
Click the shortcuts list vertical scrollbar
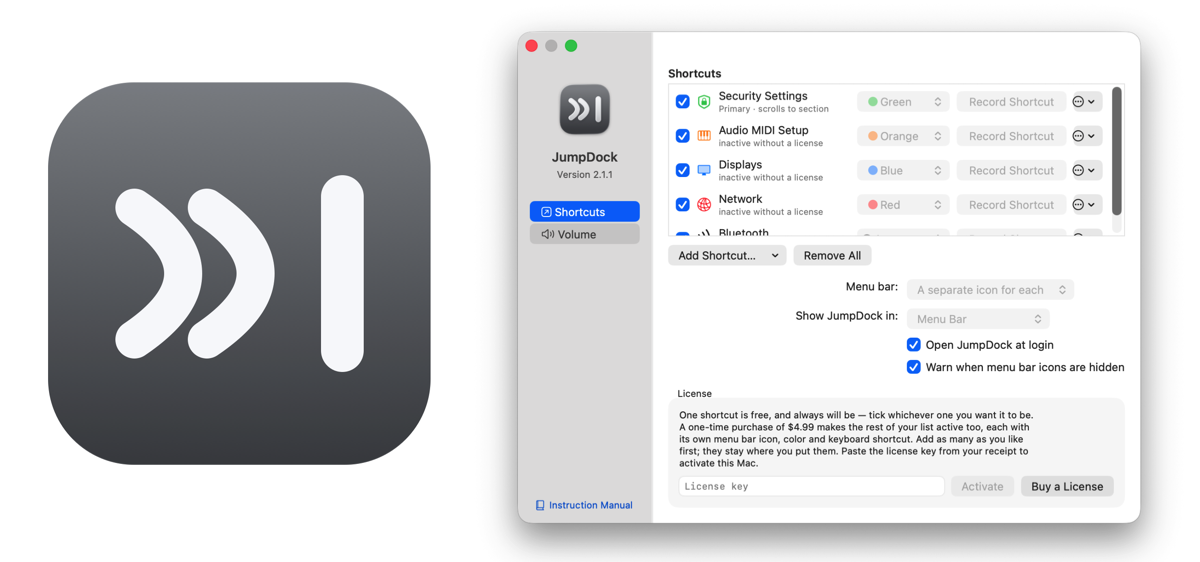[1117, 151]
